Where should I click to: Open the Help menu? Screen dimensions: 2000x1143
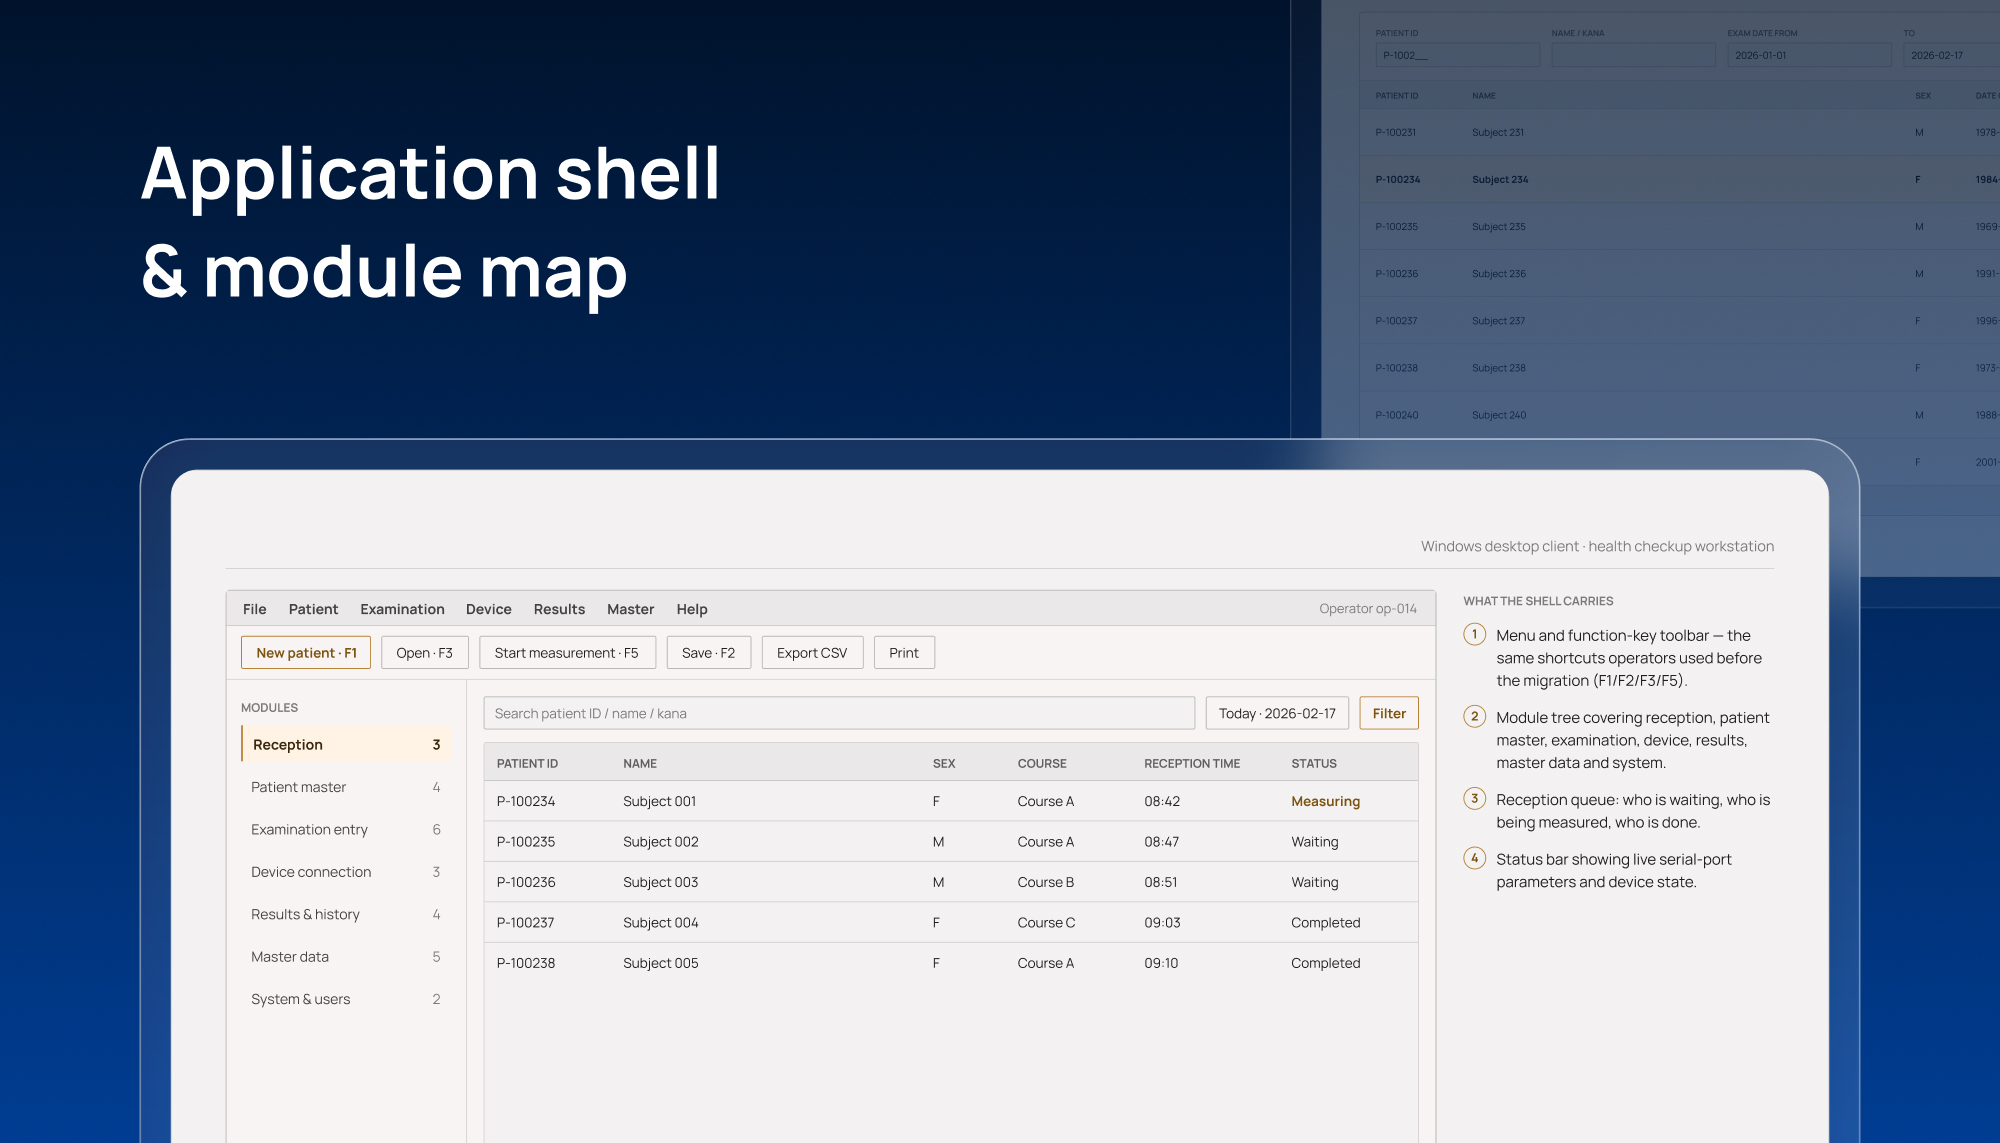pos(691,609)
